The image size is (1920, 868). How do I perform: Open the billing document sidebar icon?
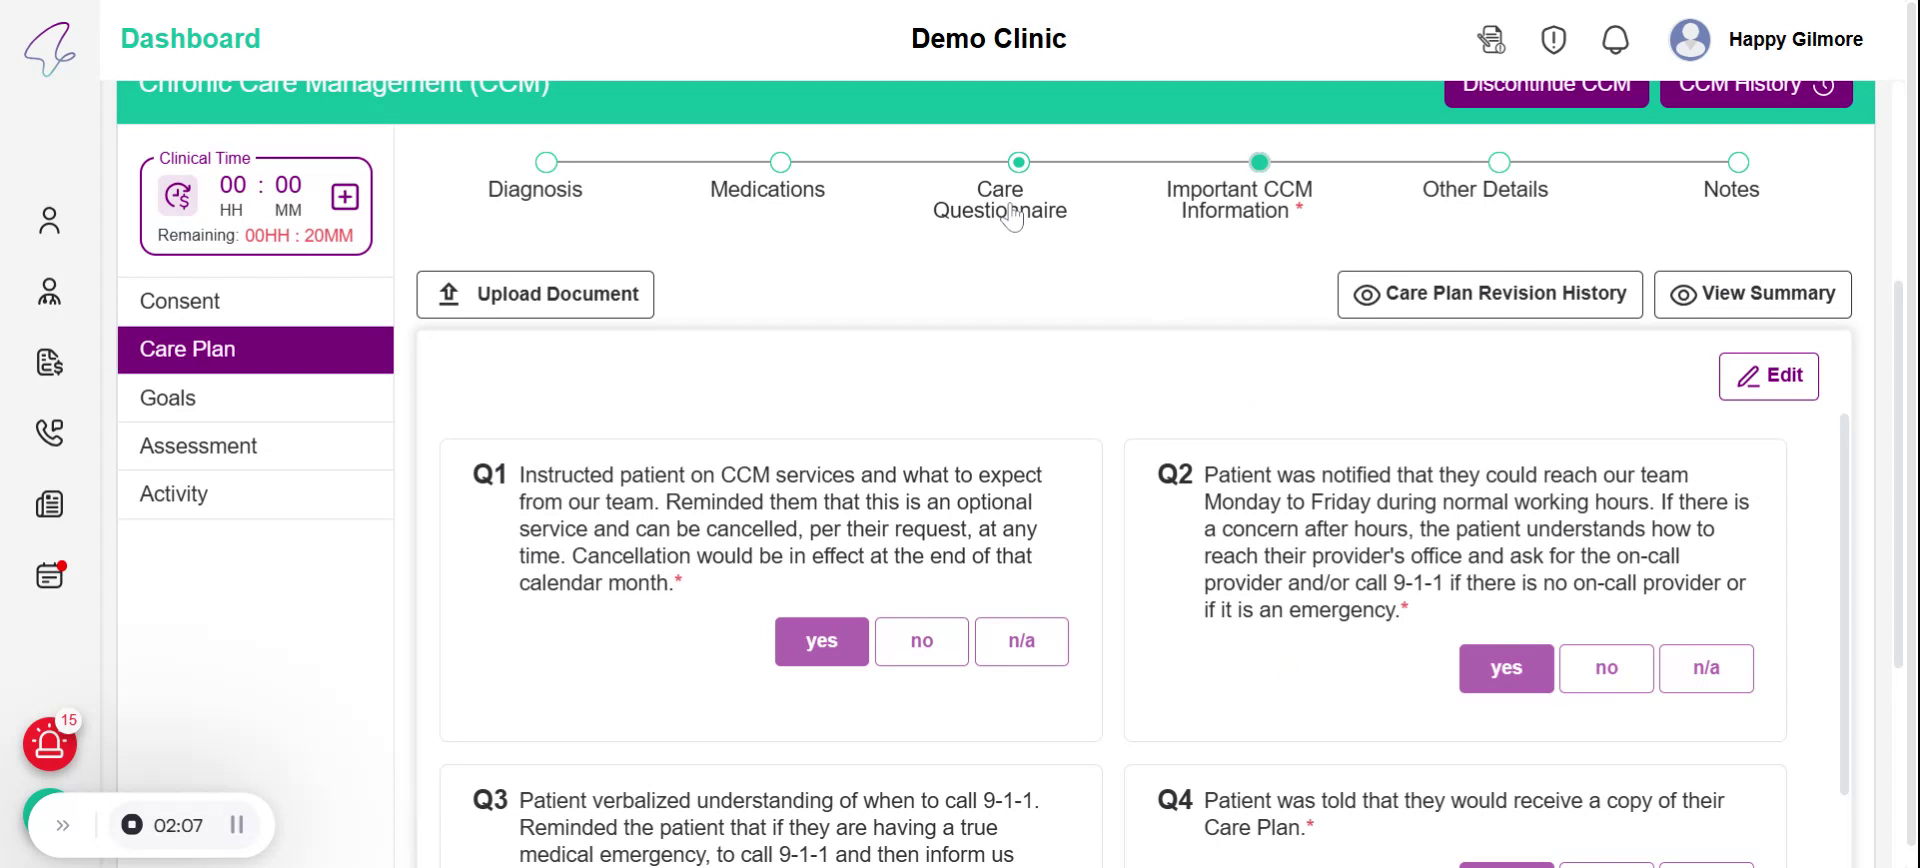pos(49,362)
